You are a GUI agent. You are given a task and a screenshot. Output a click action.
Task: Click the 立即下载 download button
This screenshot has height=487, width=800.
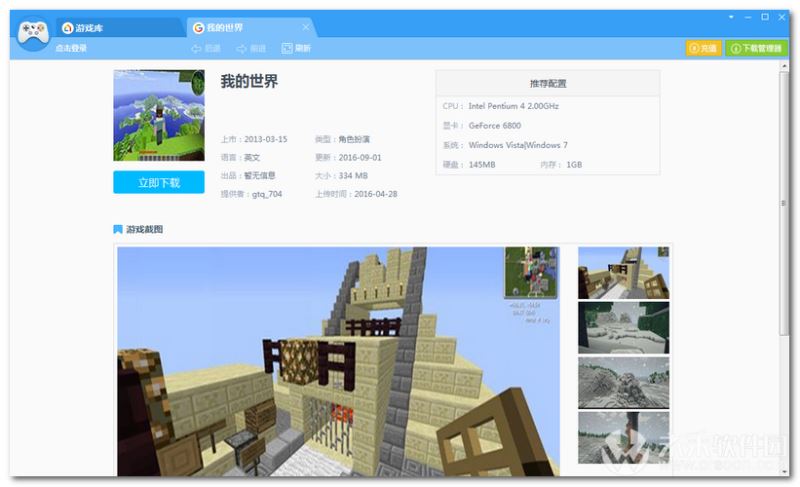pyautogui.click(x=159, y=183)
